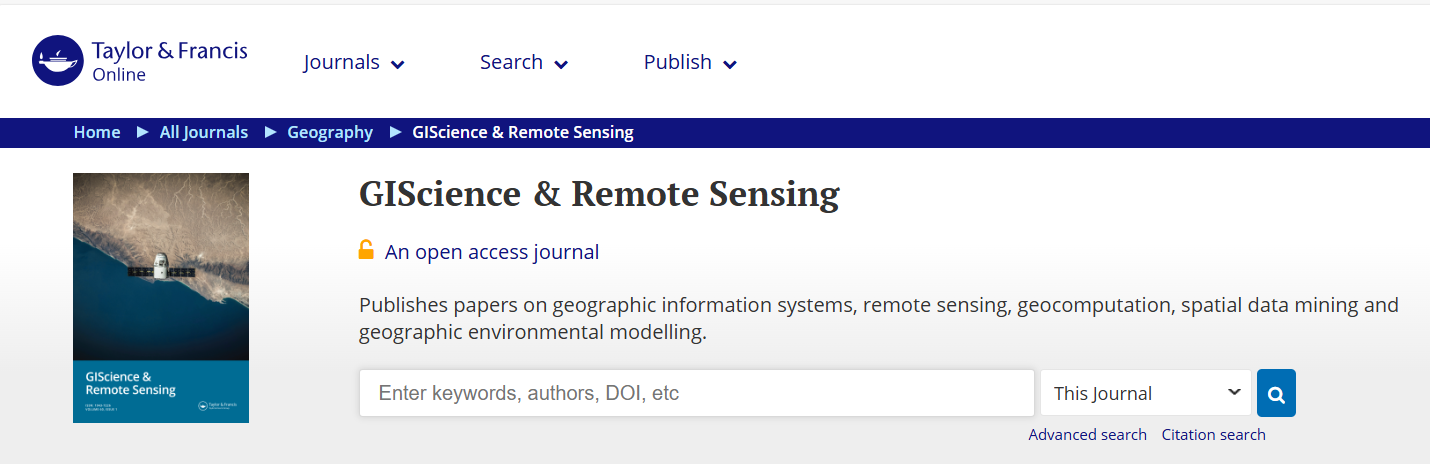The height and width of the screenshot is (464, 1430).
Task: Click the An open access journal link
Action: tap(492, 252)
